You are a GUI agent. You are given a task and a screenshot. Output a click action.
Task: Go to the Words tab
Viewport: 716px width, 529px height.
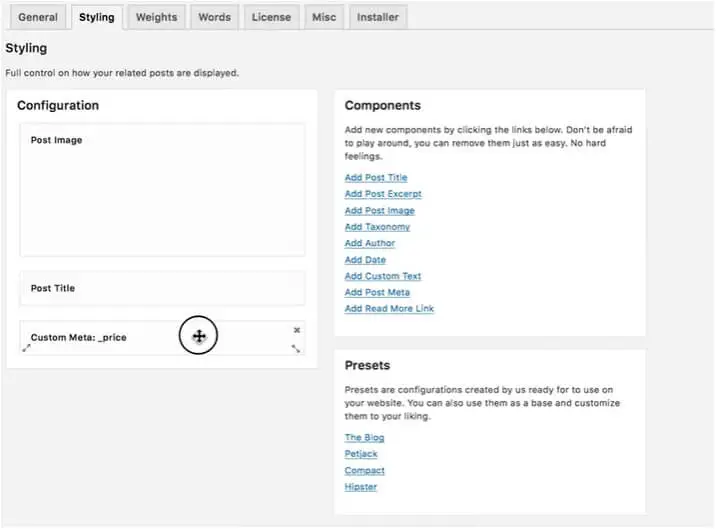(x=215, y=17)
